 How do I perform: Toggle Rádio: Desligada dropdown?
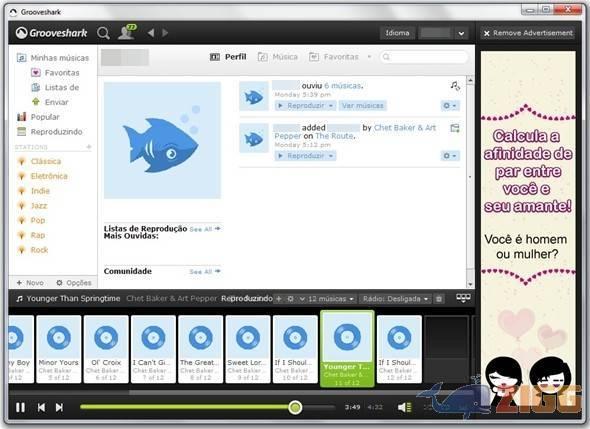(x=395, y=299)
